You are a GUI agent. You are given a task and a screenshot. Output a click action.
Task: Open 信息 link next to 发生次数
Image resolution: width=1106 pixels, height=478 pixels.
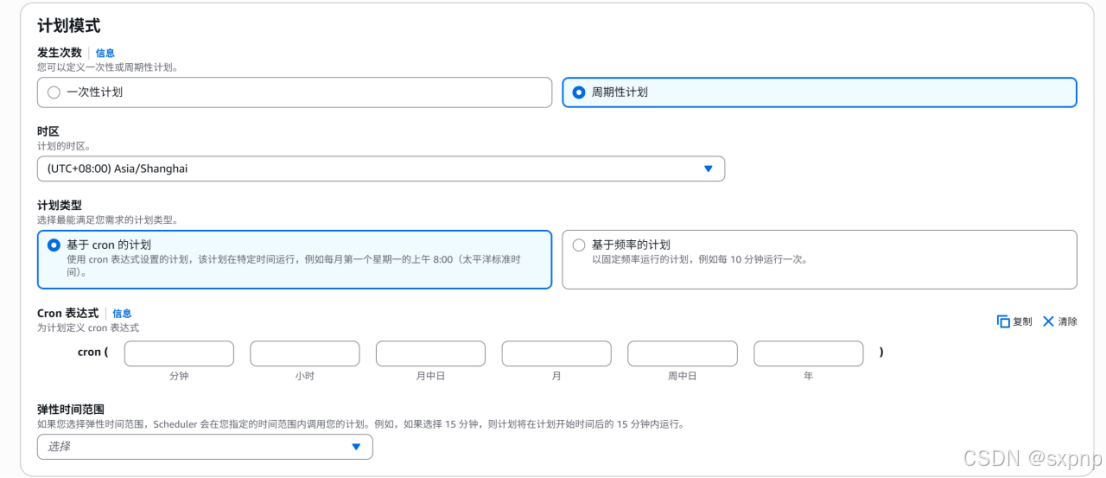click(x=105, y=53)
